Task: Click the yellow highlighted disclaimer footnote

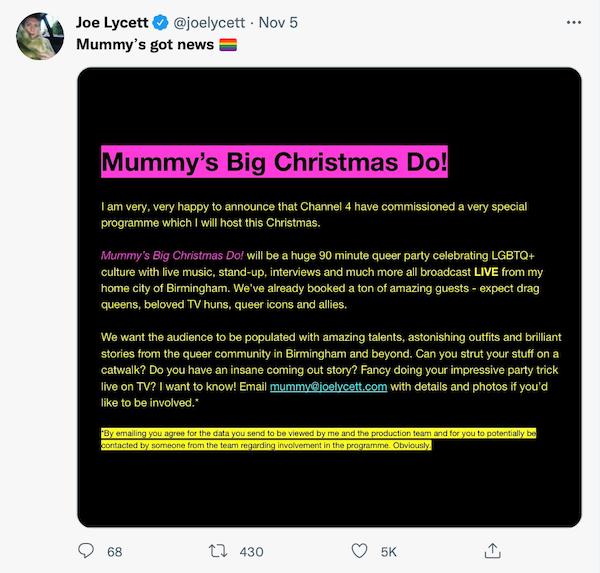Action: (x=318, y=439)
